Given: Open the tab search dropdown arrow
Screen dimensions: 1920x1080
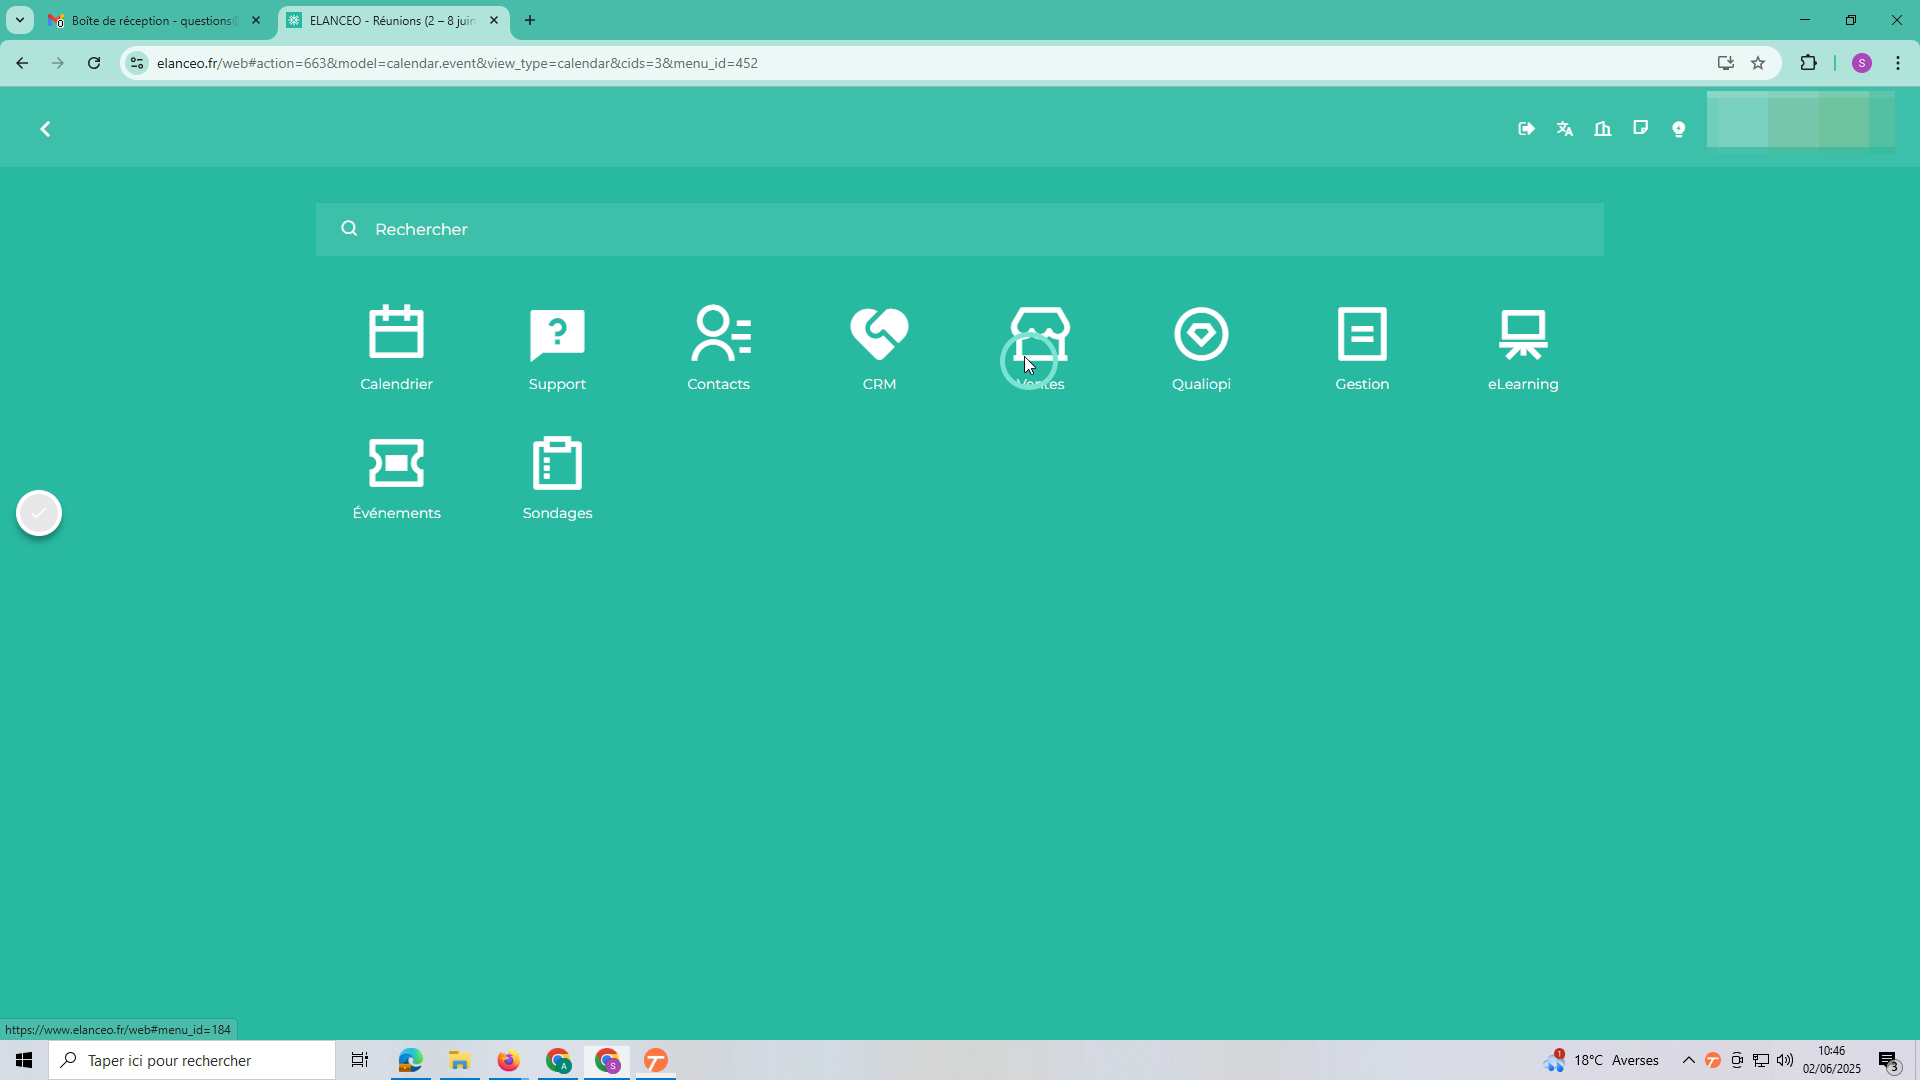Looking at the screenshot, I should coord(19,20).
